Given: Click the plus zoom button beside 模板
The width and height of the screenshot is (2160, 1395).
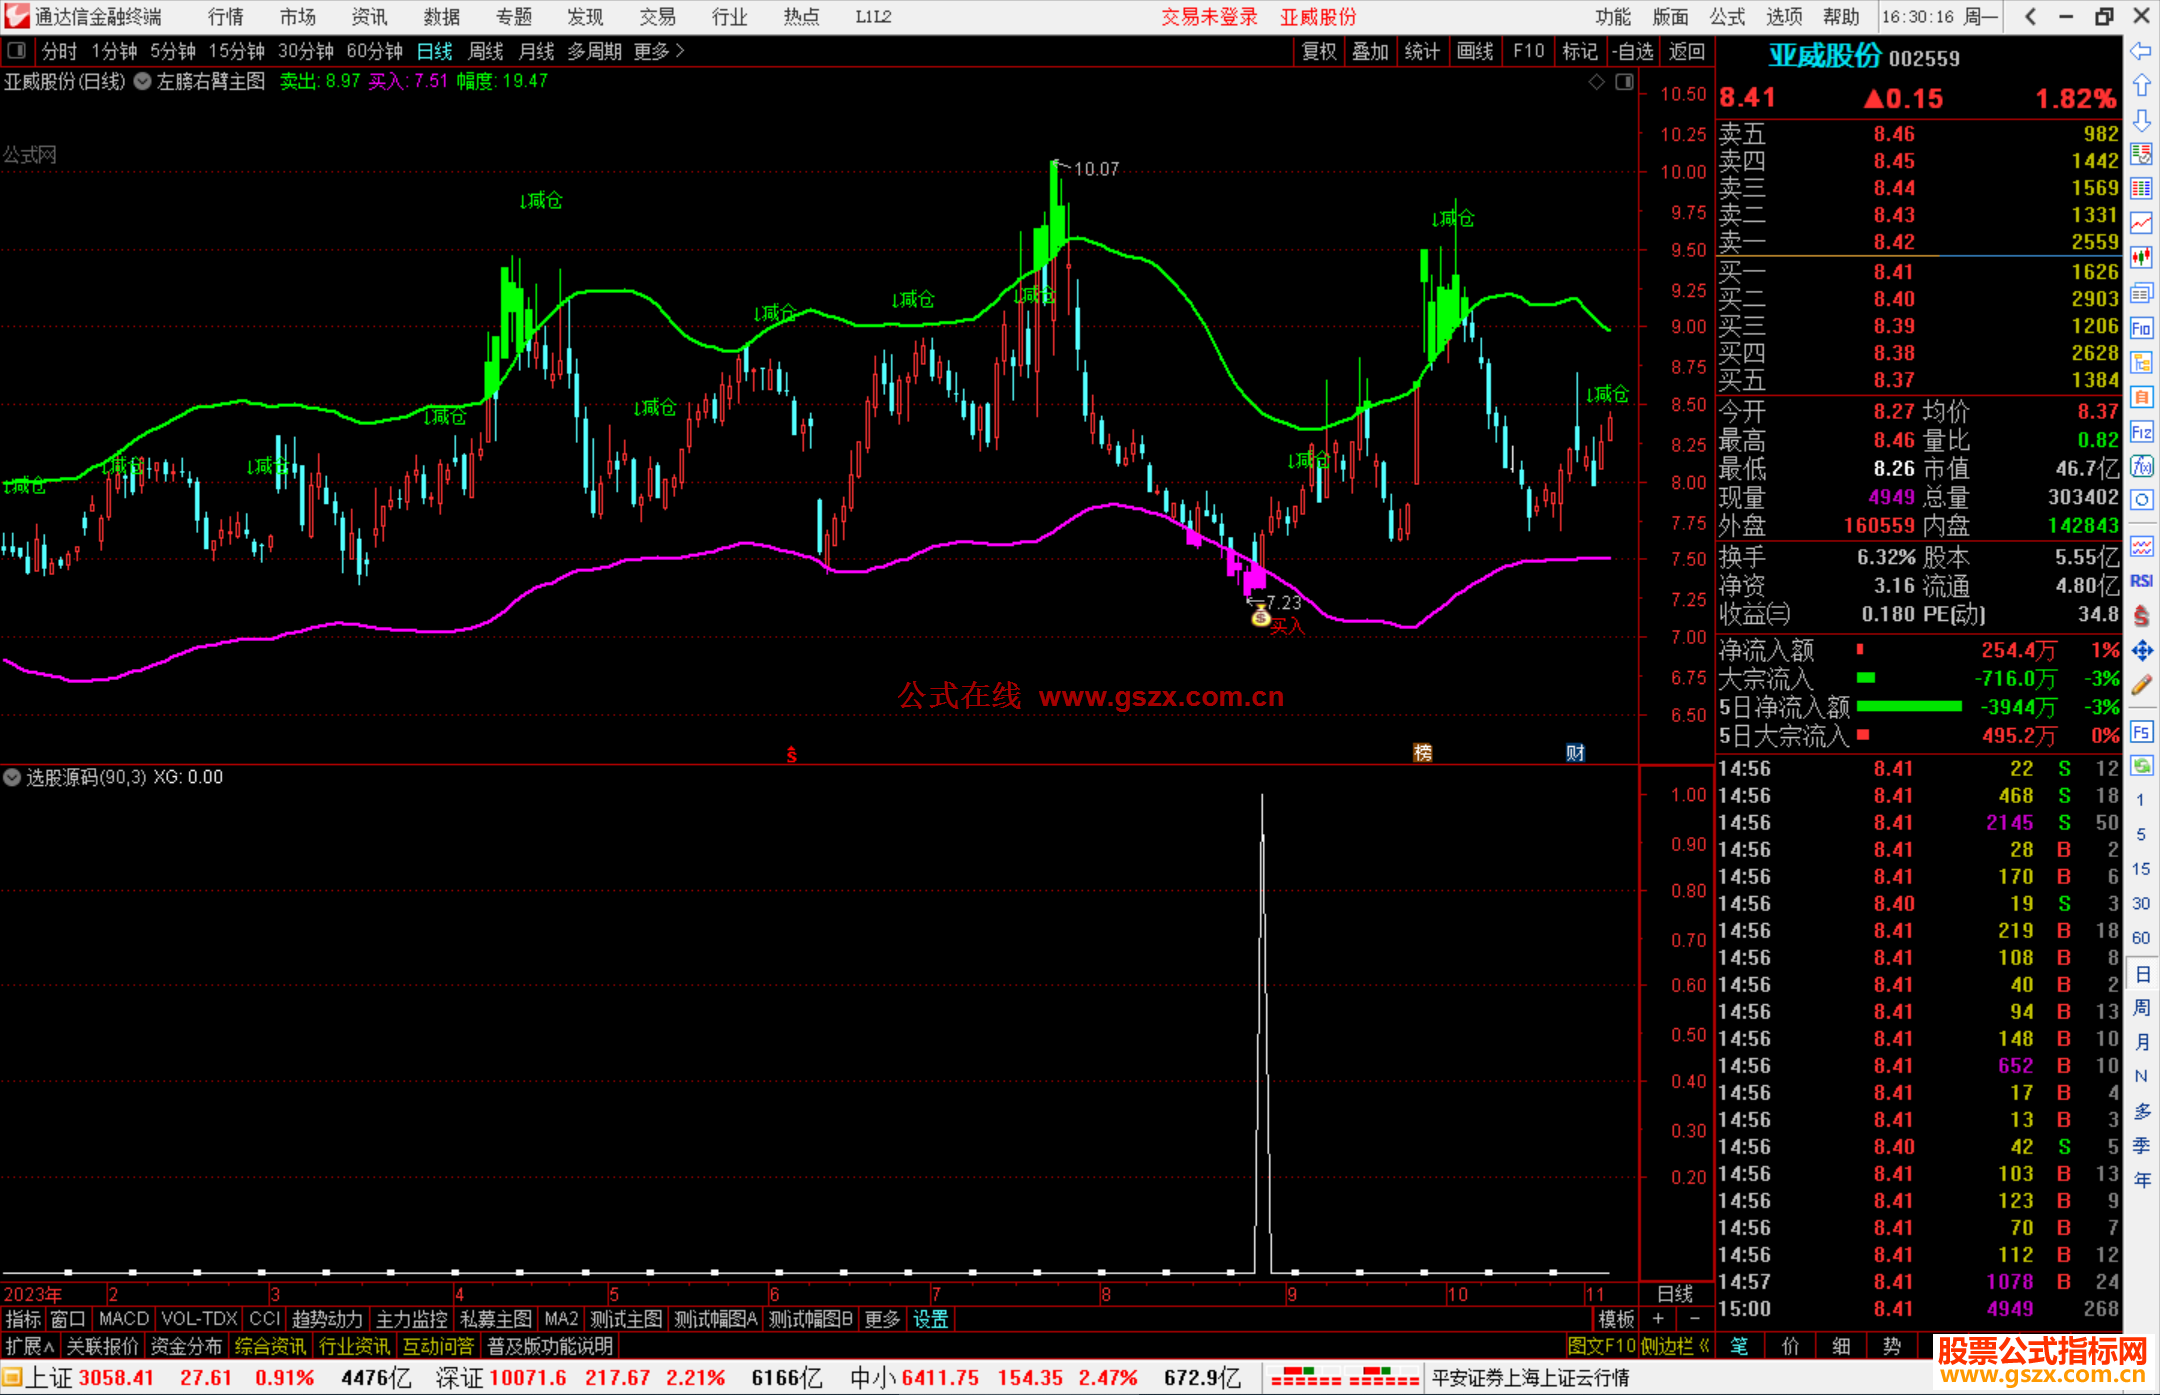Looking at the screenshot, I should (1658, 1319).
